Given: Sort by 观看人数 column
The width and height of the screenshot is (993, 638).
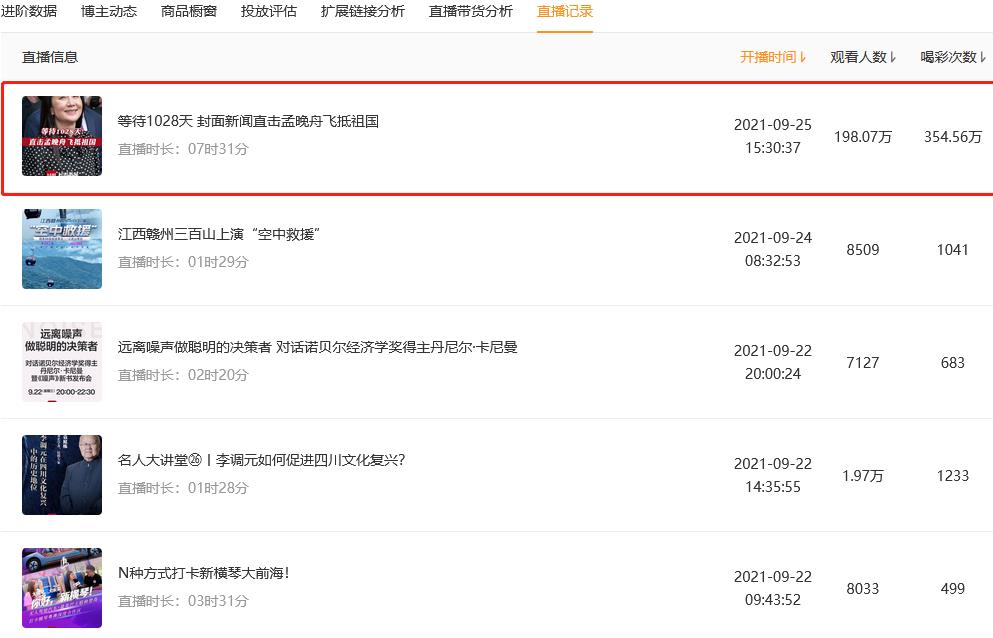Looking at the screenshot, I should (863, 57).
